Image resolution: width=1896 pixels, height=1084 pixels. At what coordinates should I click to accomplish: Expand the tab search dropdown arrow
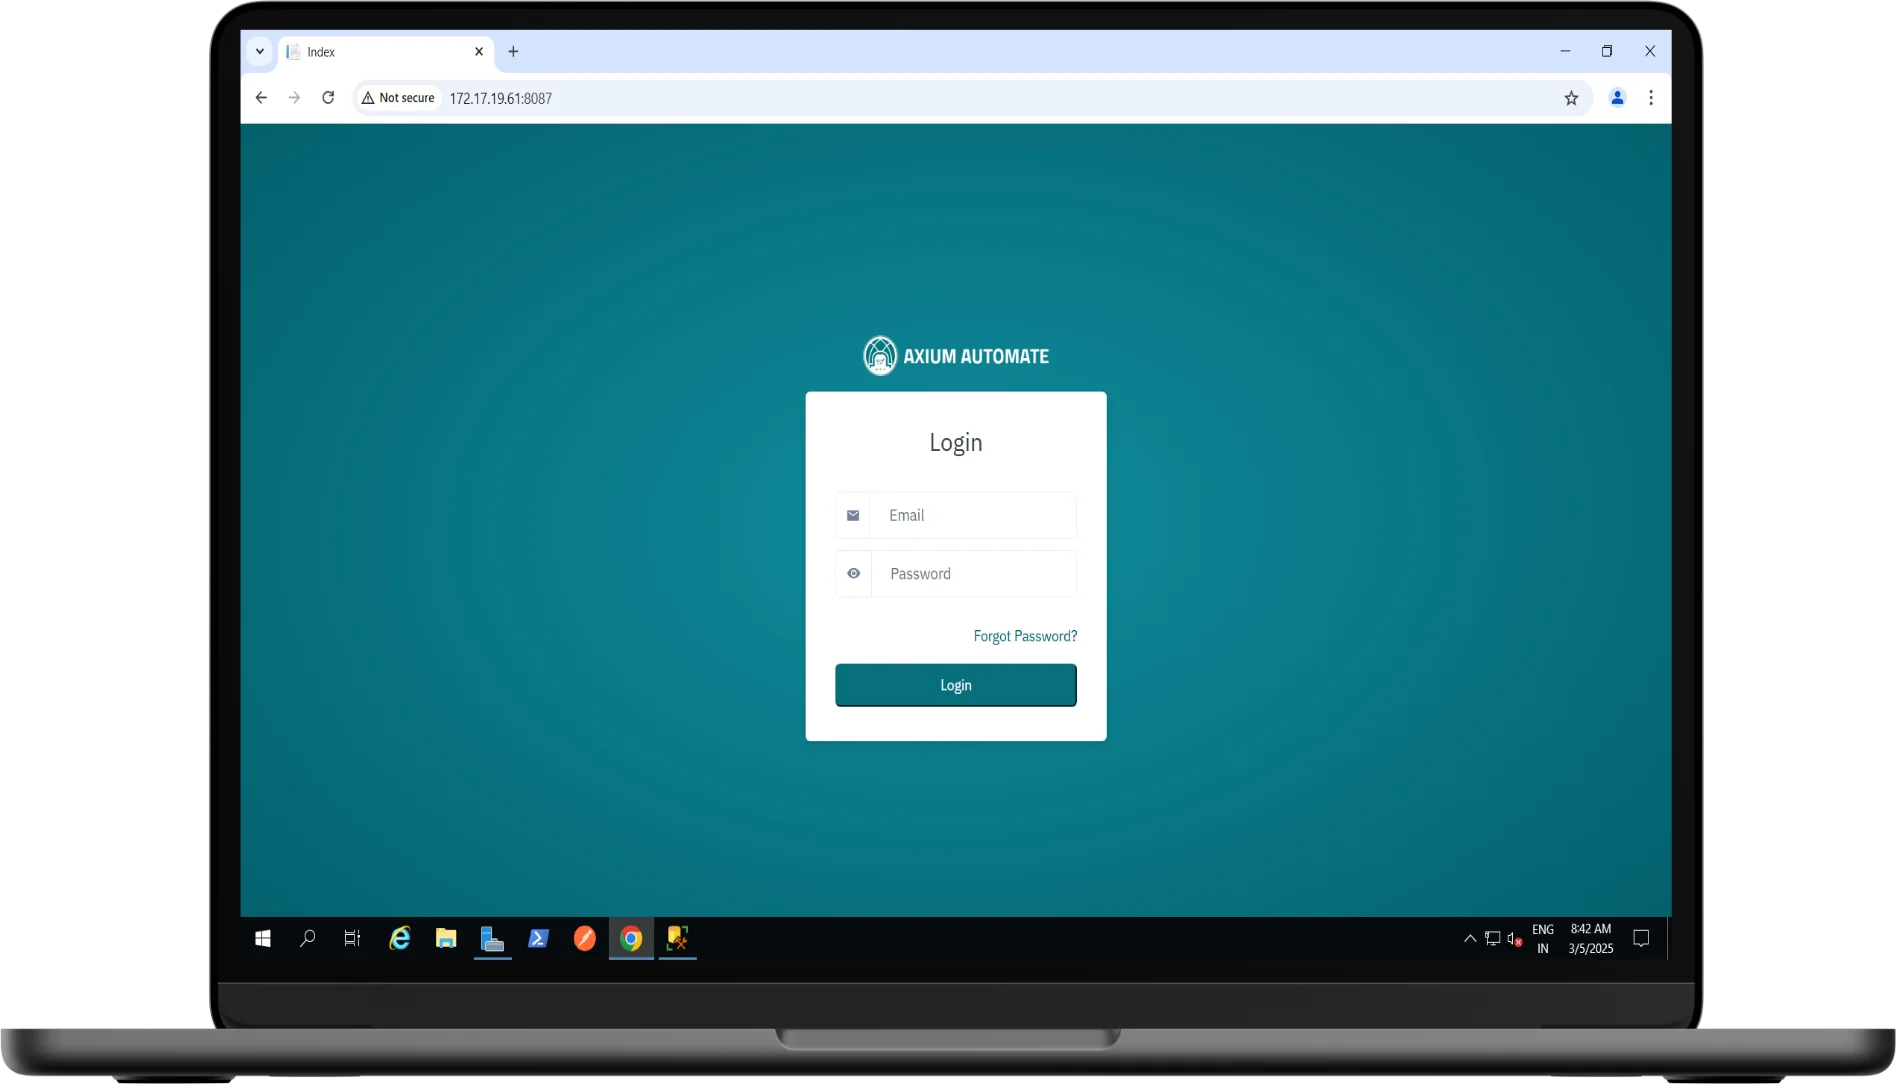tap(260, 52)
